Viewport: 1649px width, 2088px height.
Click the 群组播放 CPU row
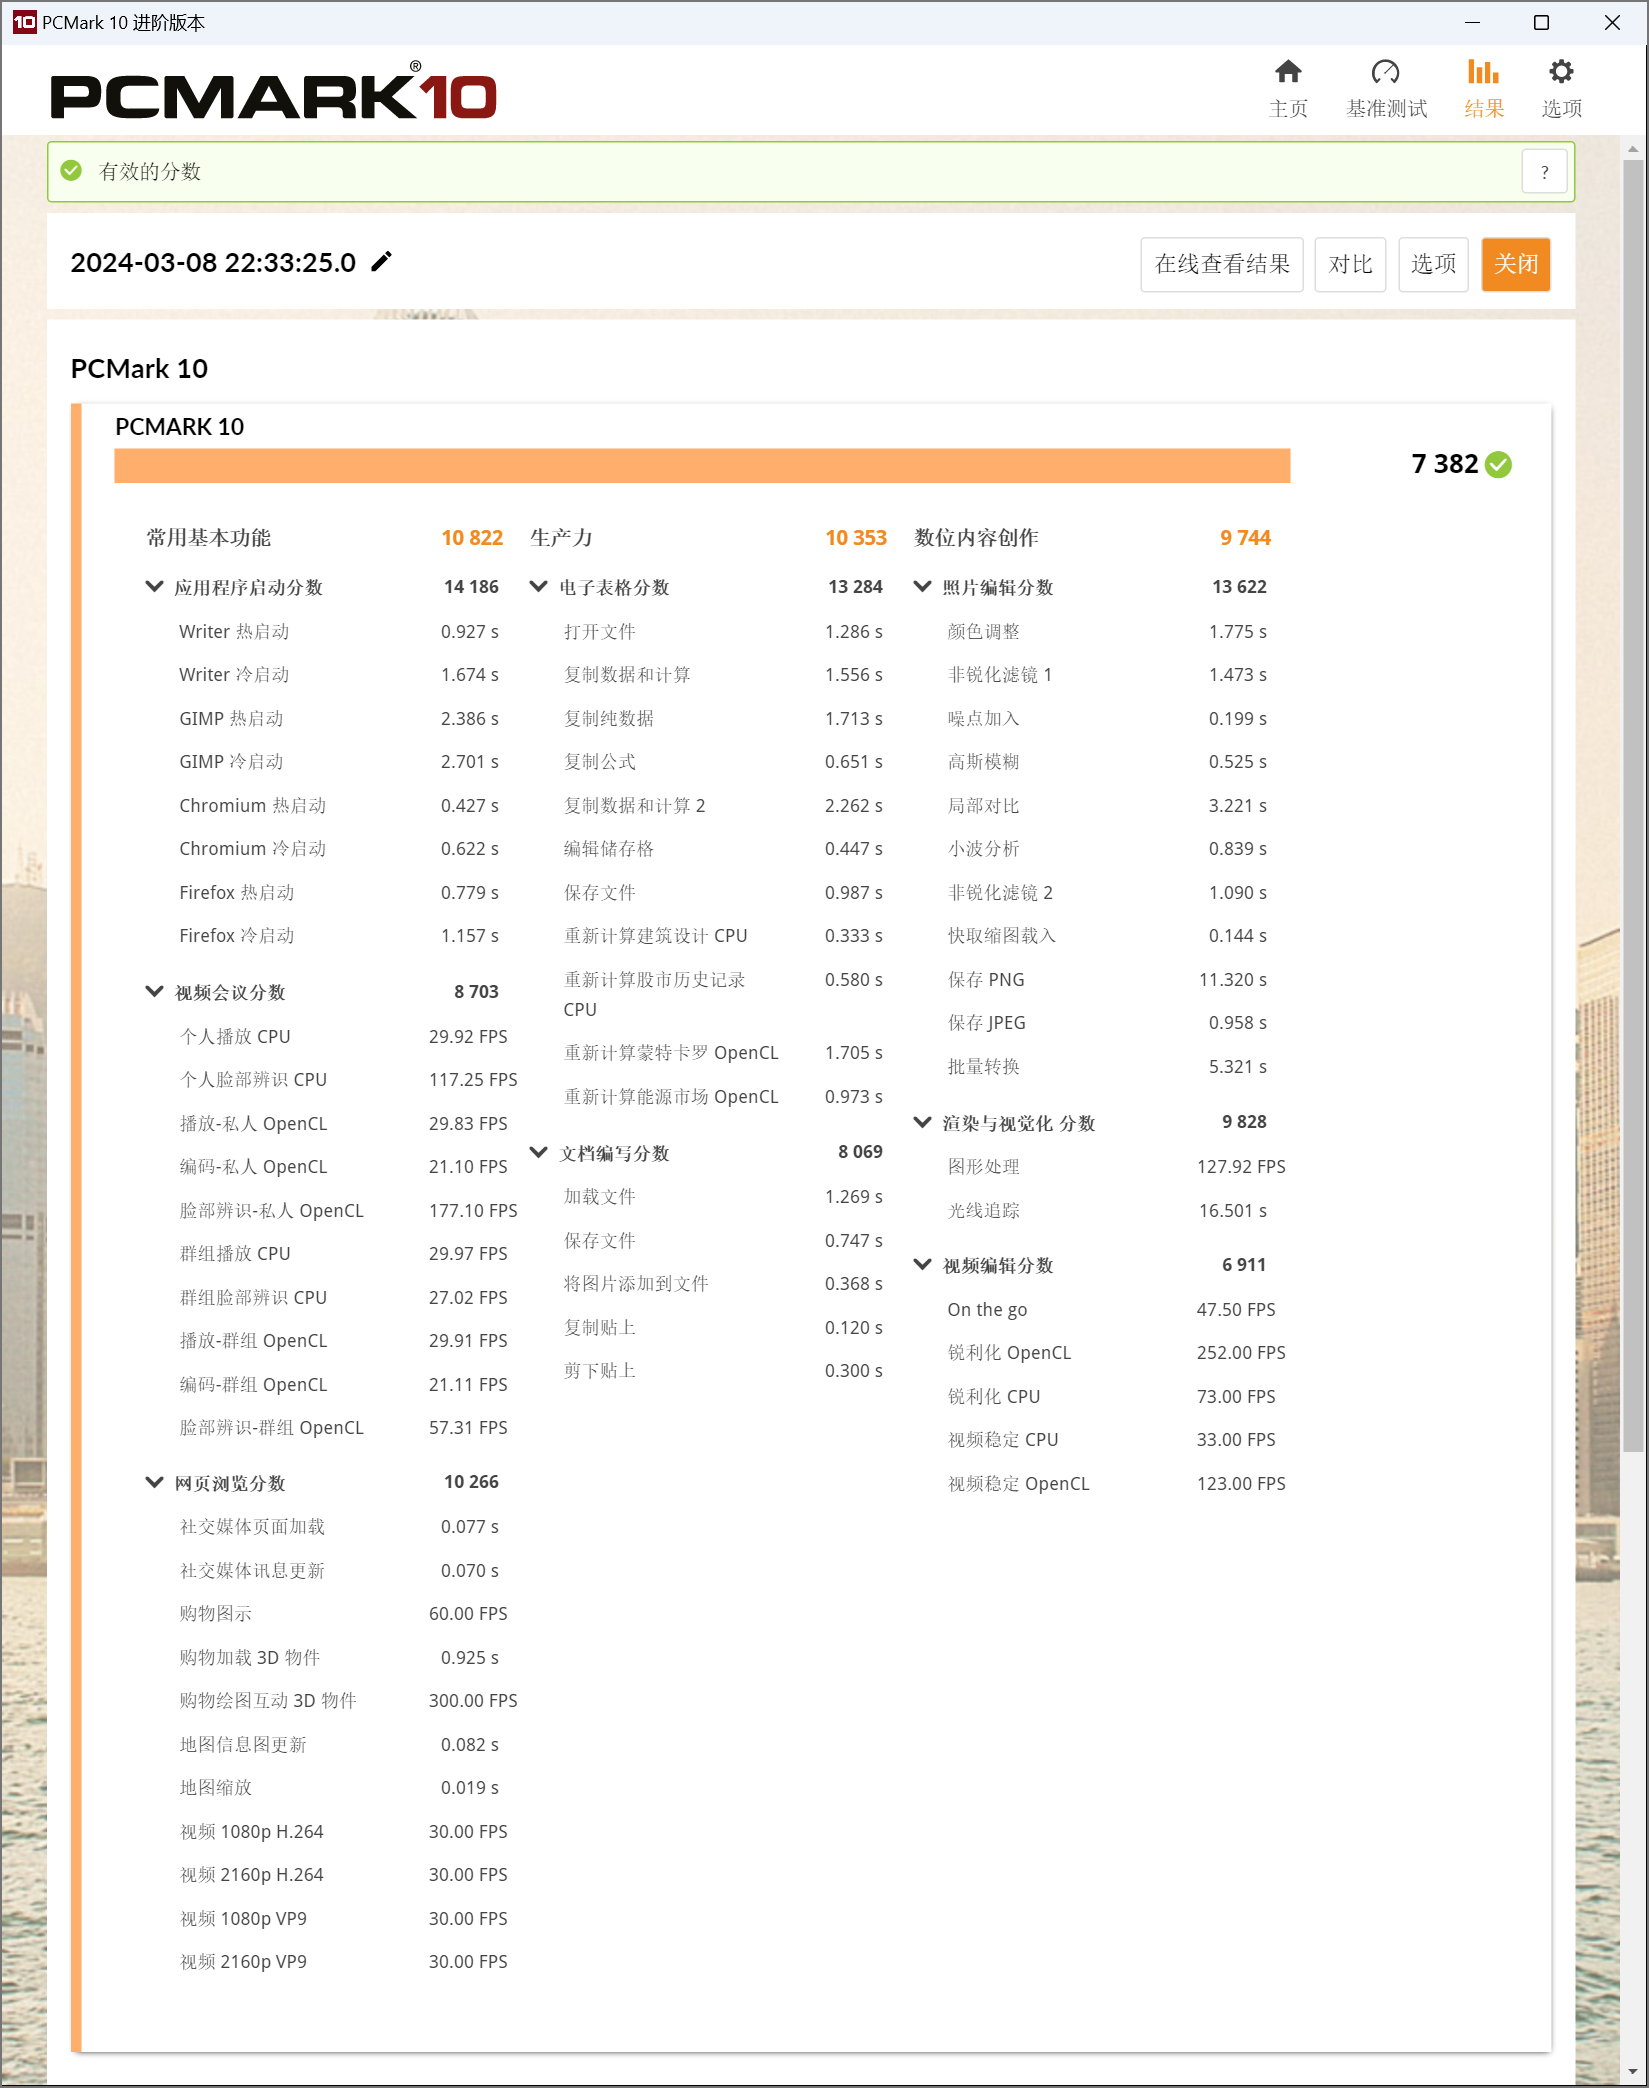[x=343, y=1254]
